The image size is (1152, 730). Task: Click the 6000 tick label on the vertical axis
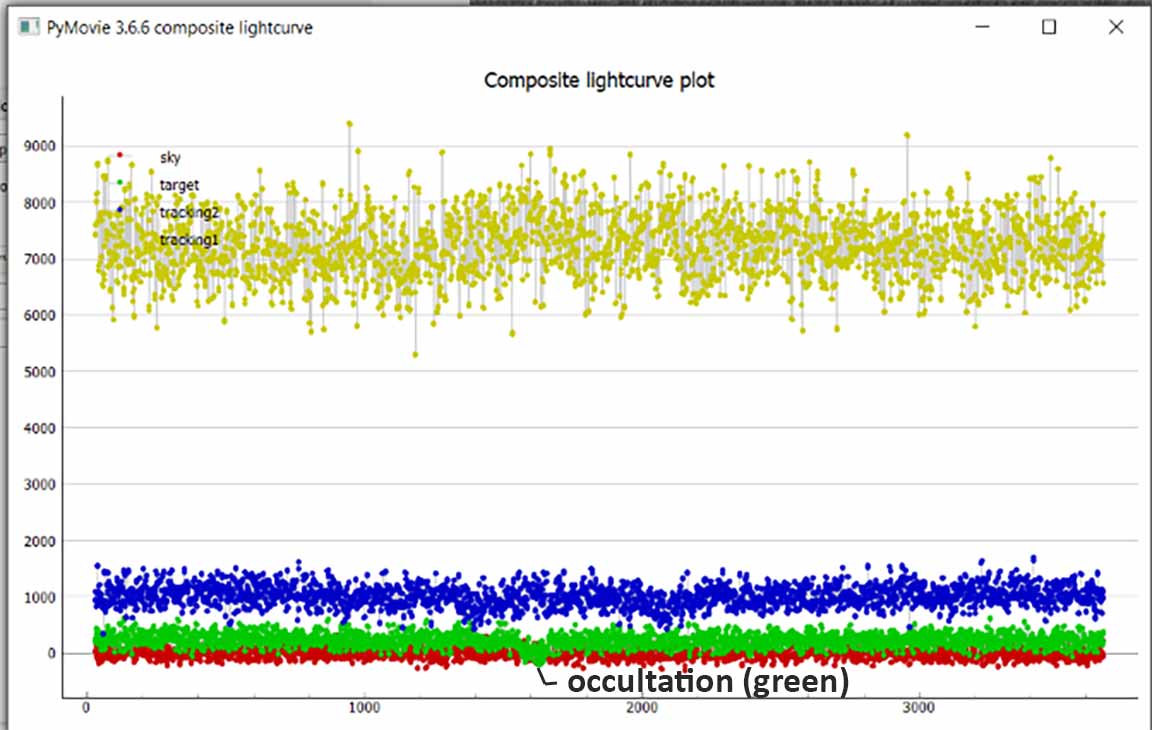[40, 316]
